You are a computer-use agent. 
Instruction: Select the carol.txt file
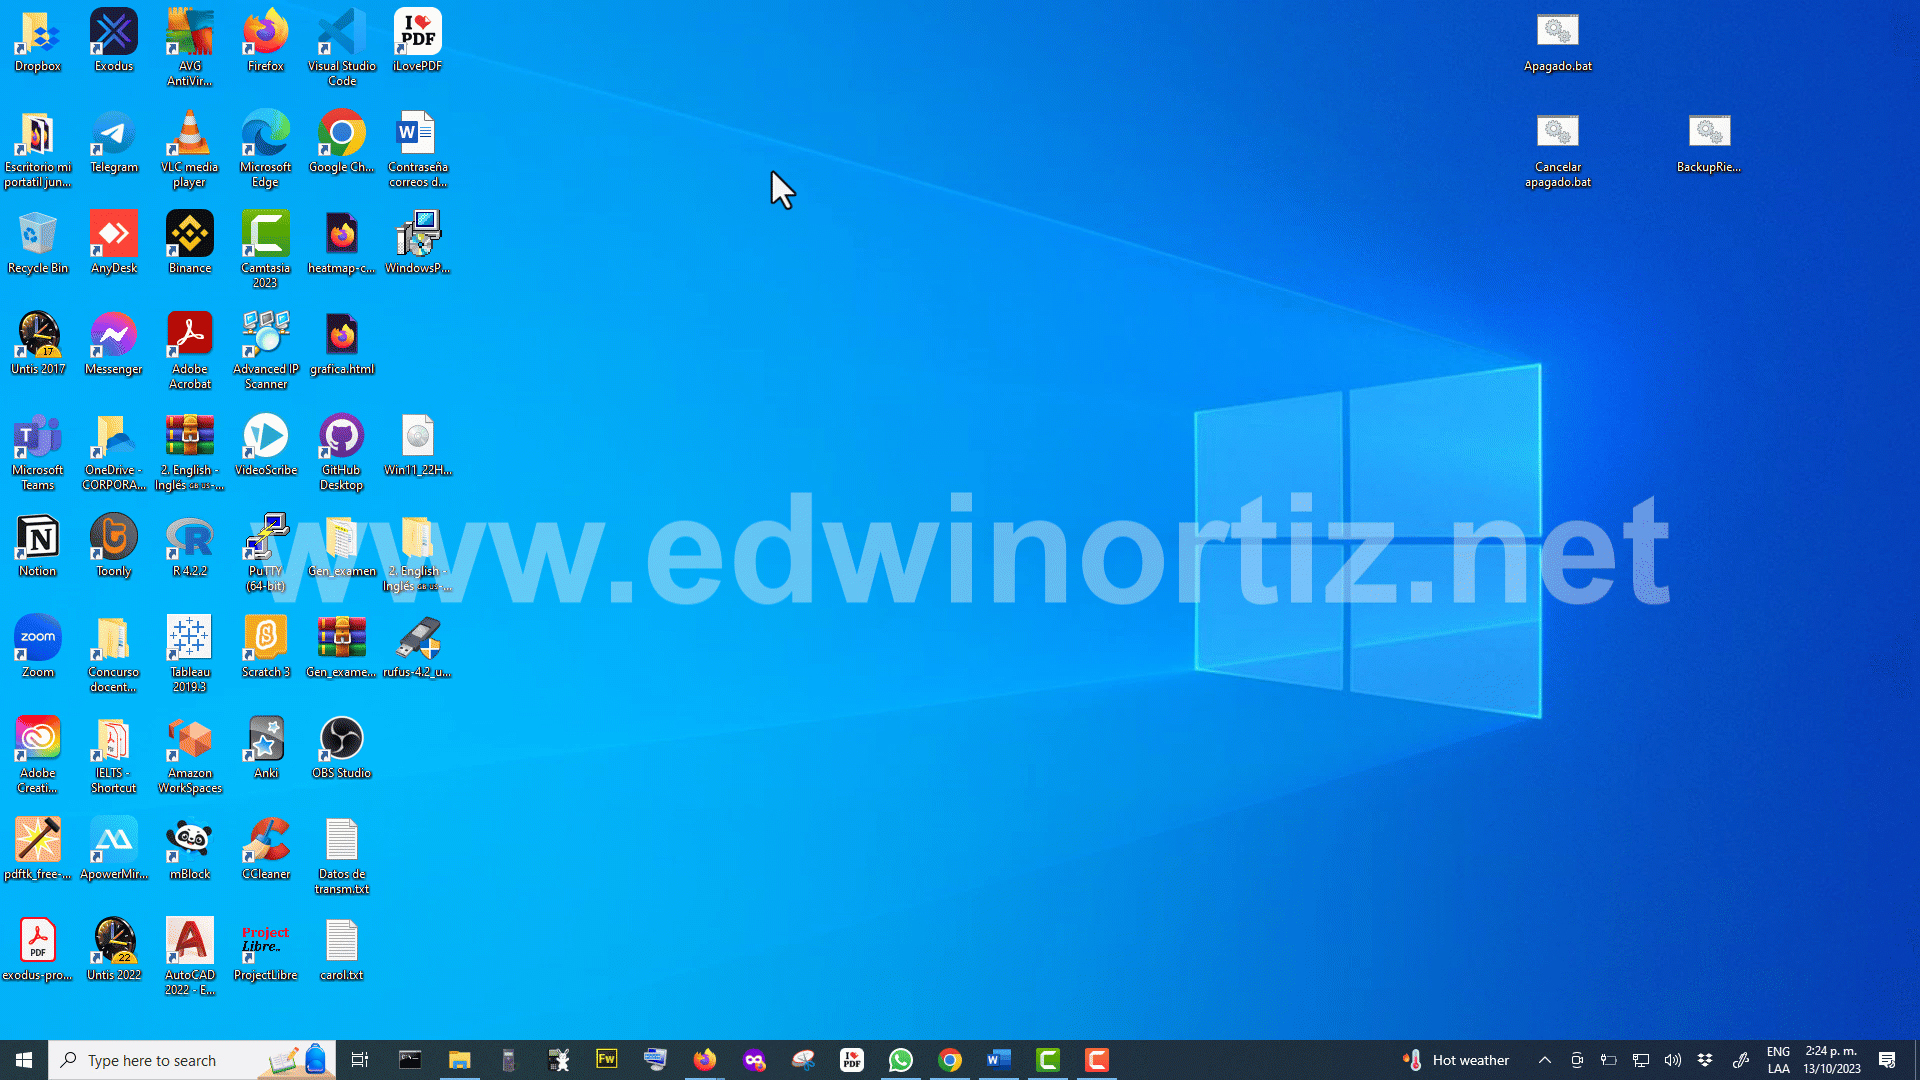coord(342,951)
